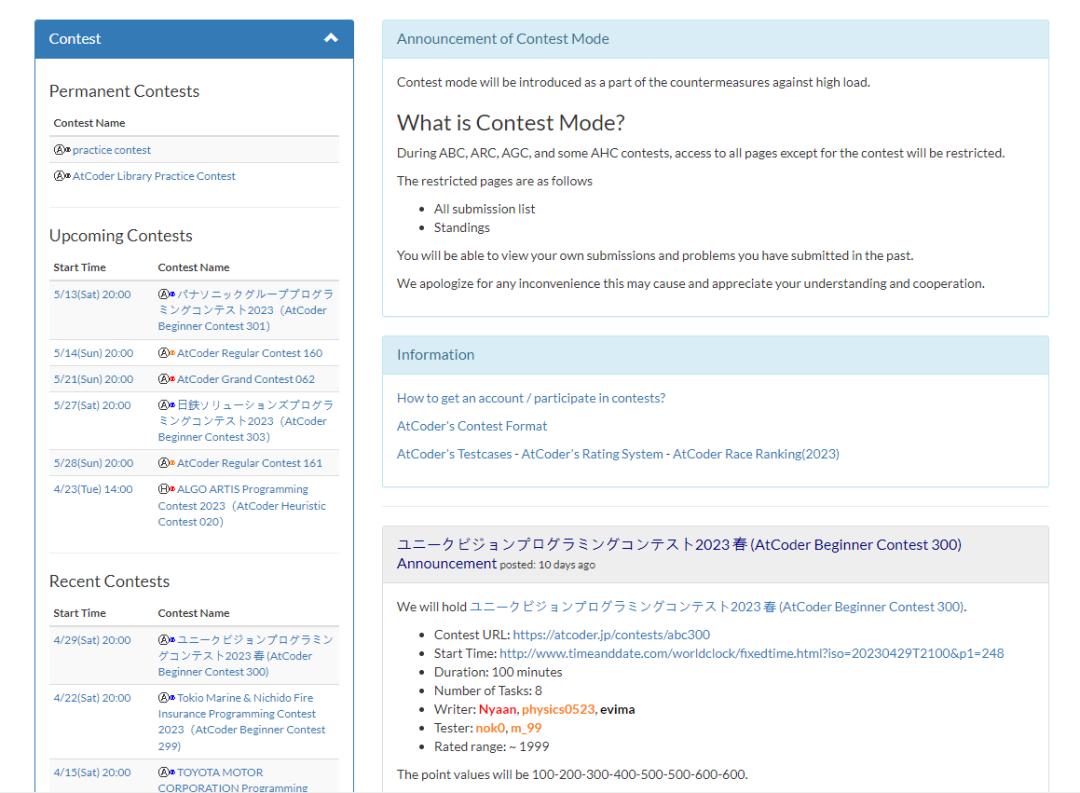
Task: Click start time 5/27(Sat) 20:00
Action: click(x=92, y=405)
